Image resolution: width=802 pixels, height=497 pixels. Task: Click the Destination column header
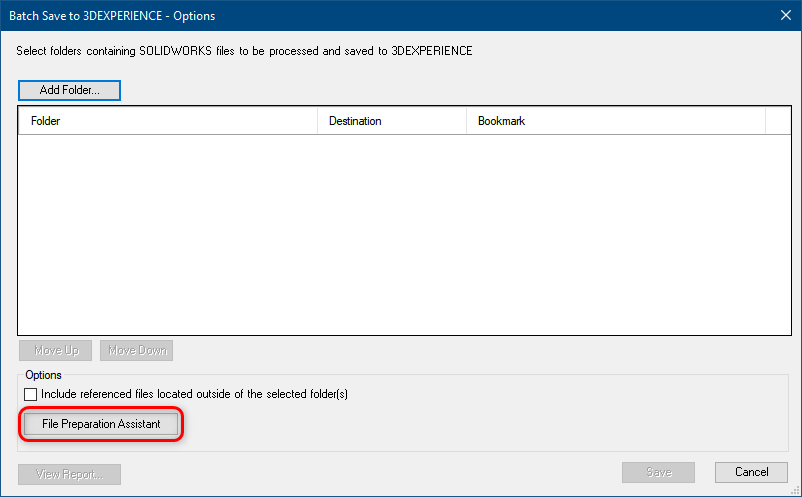[392, 121]
